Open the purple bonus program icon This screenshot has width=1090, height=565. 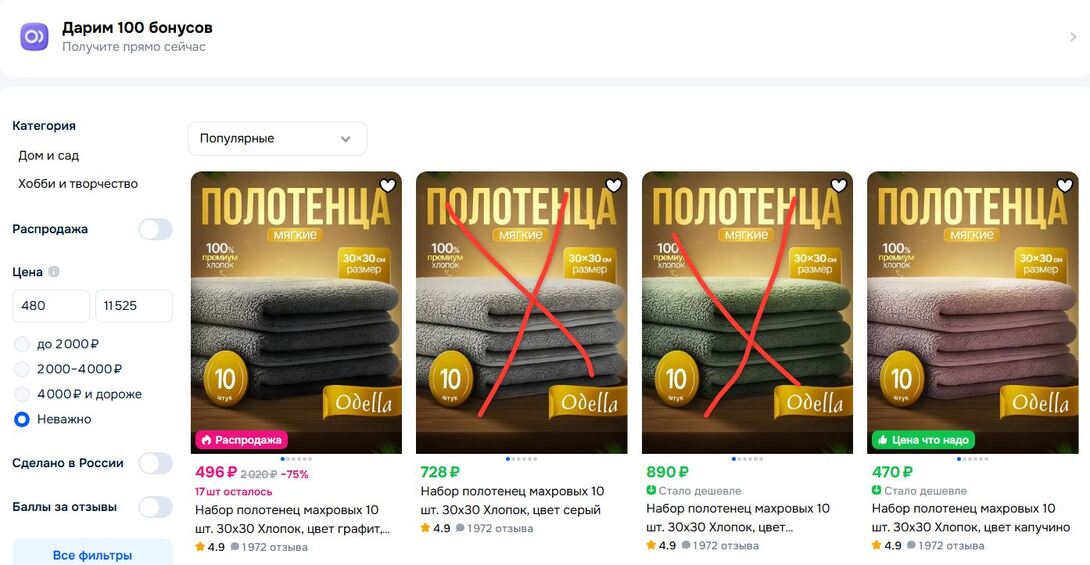click(34, 36)
